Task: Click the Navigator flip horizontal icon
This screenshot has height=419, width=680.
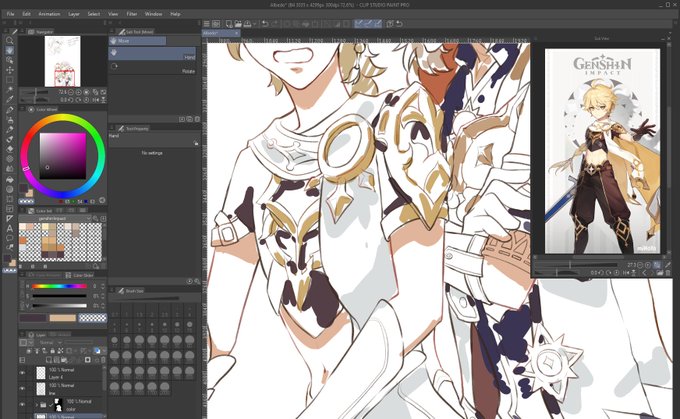Action: (x=97, y=100)
